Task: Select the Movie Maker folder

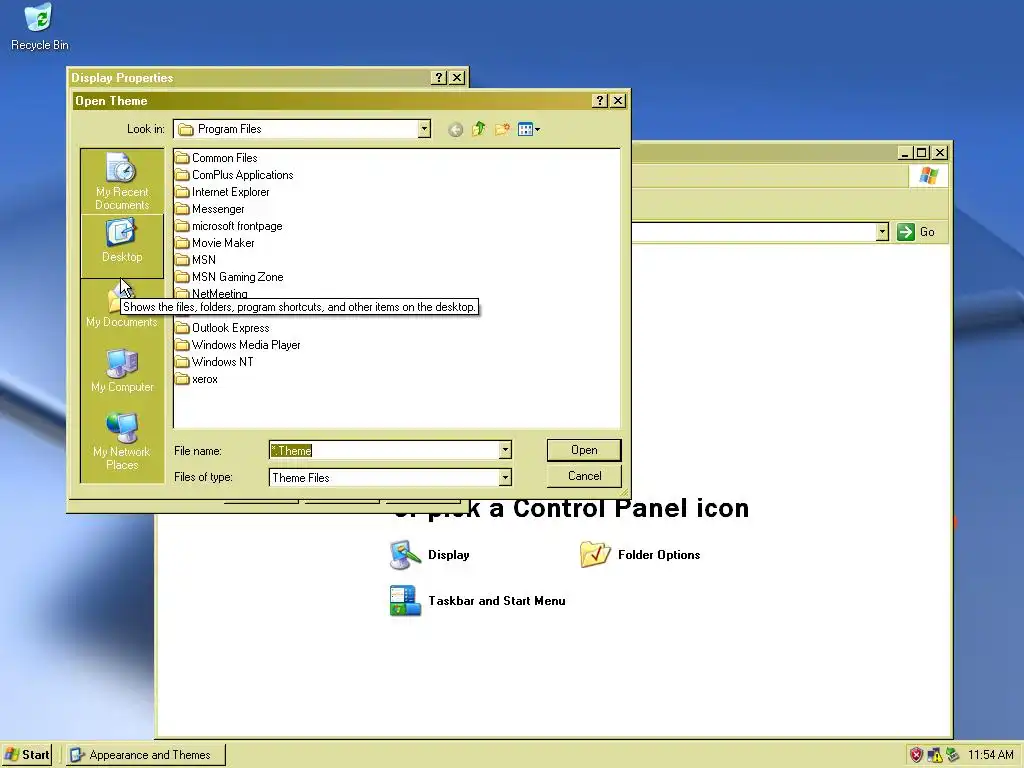Action: [216, 243]
